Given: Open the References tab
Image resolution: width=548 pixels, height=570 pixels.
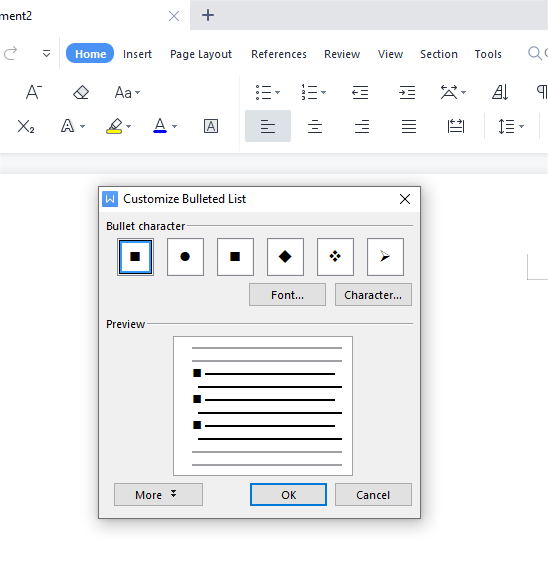Looking at the screenshot, I should pos(279,54).
